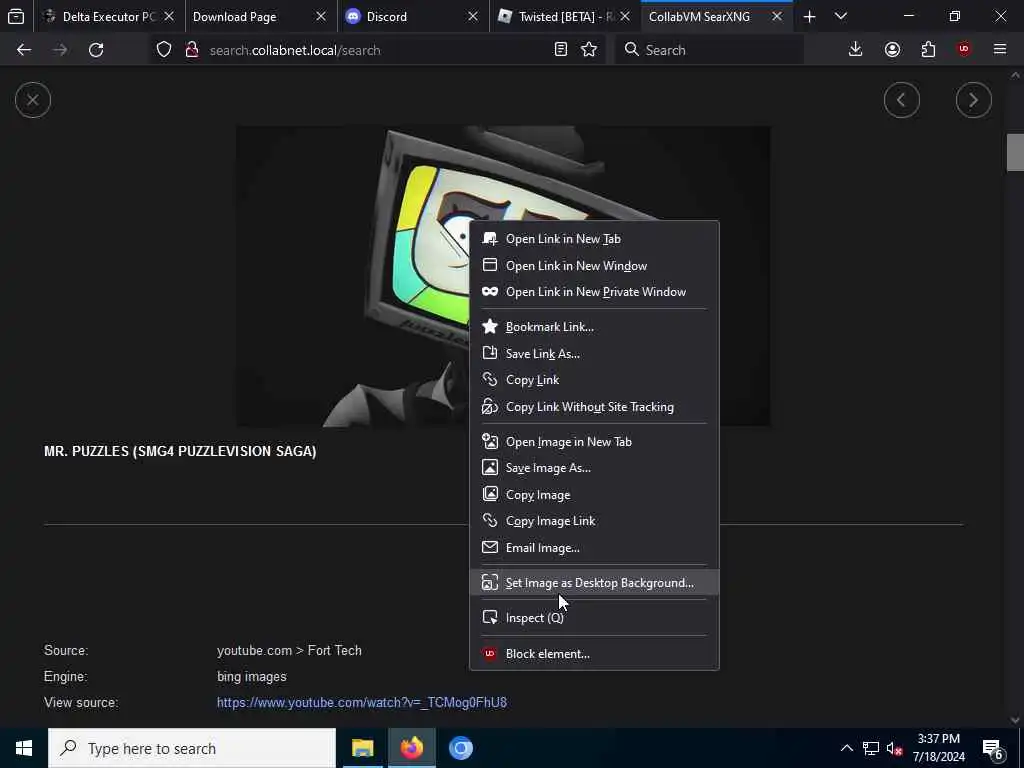
Task: Go back with the back arrow
Action: (x=24, y=50)
